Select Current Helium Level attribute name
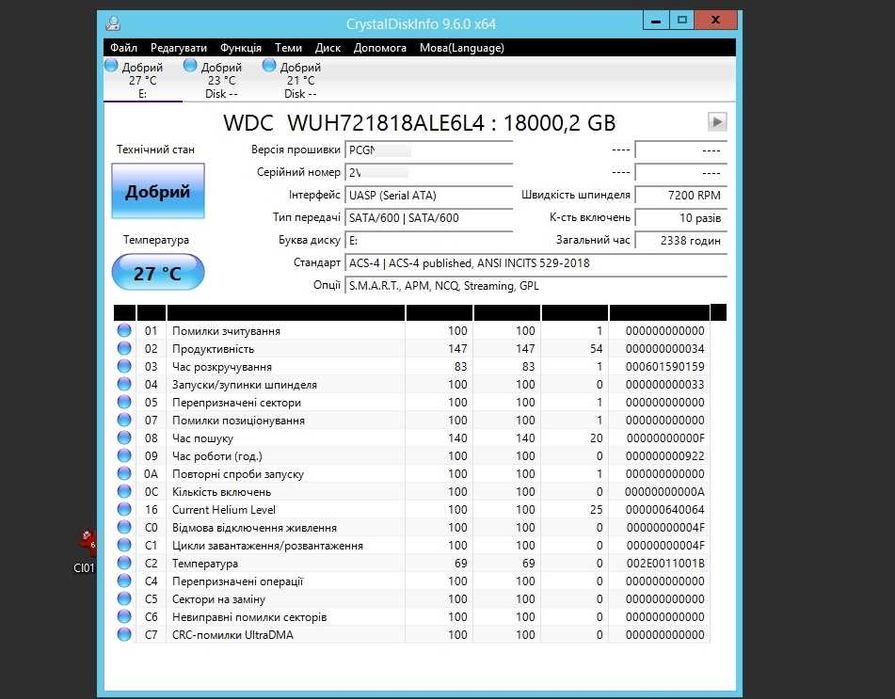The width and height of the screenshot is (895, 699). click(224, 510)
